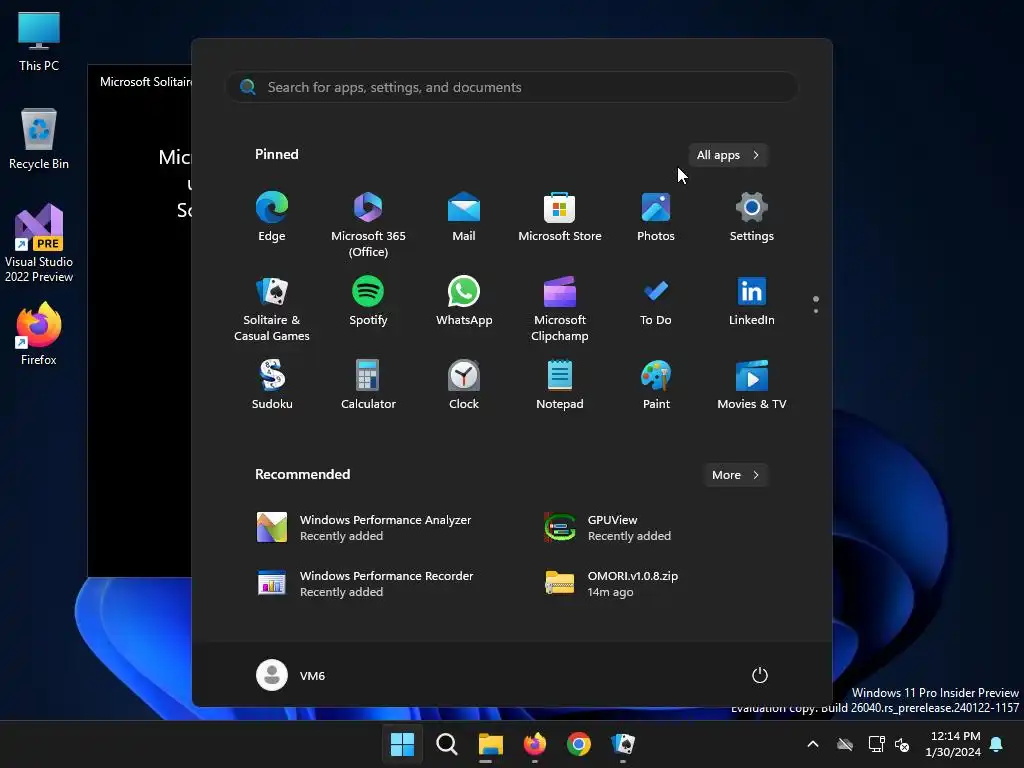Expand the All apps list
Viewport: 1024px width, 768px height.
click(728, 155)
